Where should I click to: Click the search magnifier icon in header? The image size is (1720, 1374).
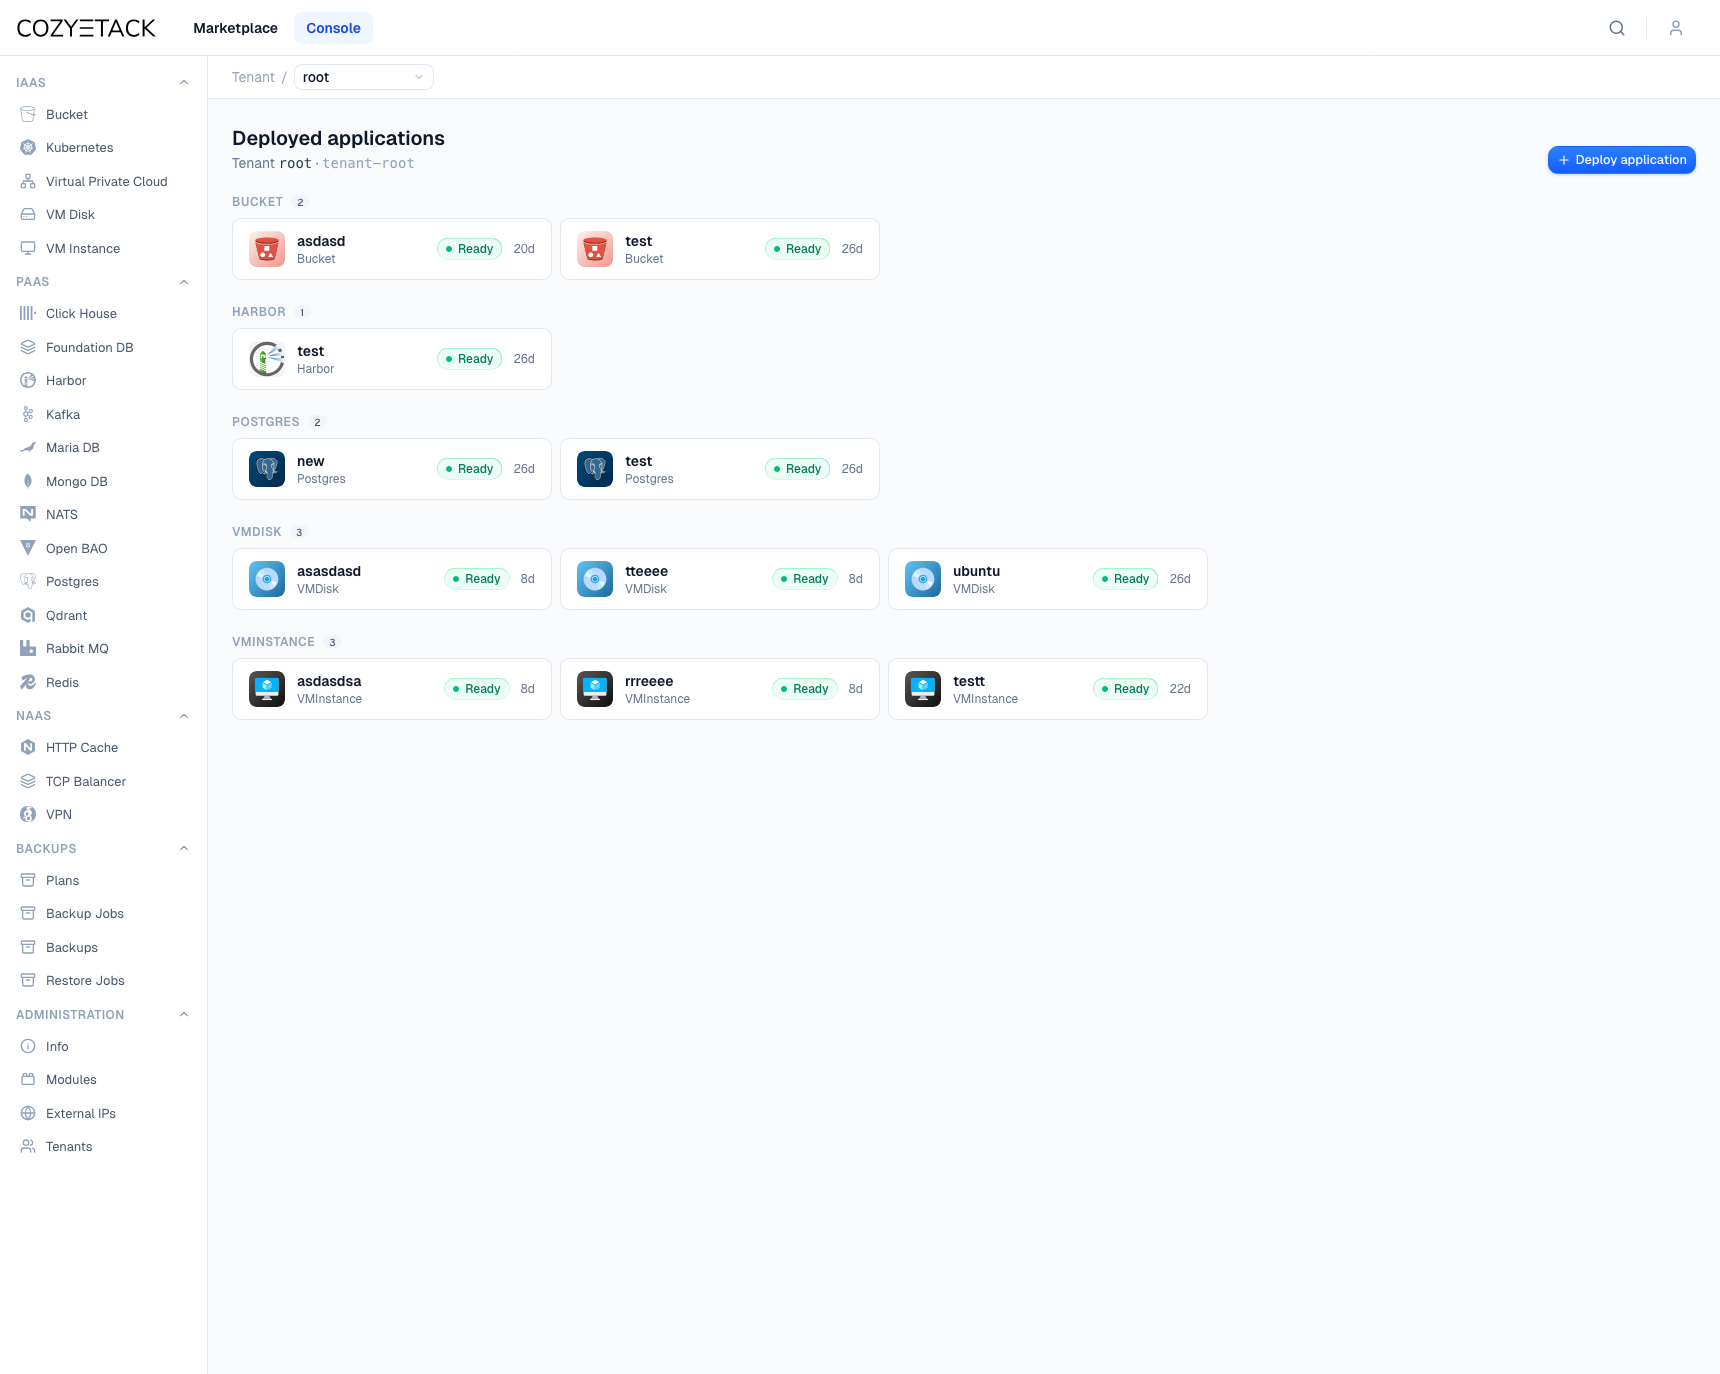pos(1616,28)
